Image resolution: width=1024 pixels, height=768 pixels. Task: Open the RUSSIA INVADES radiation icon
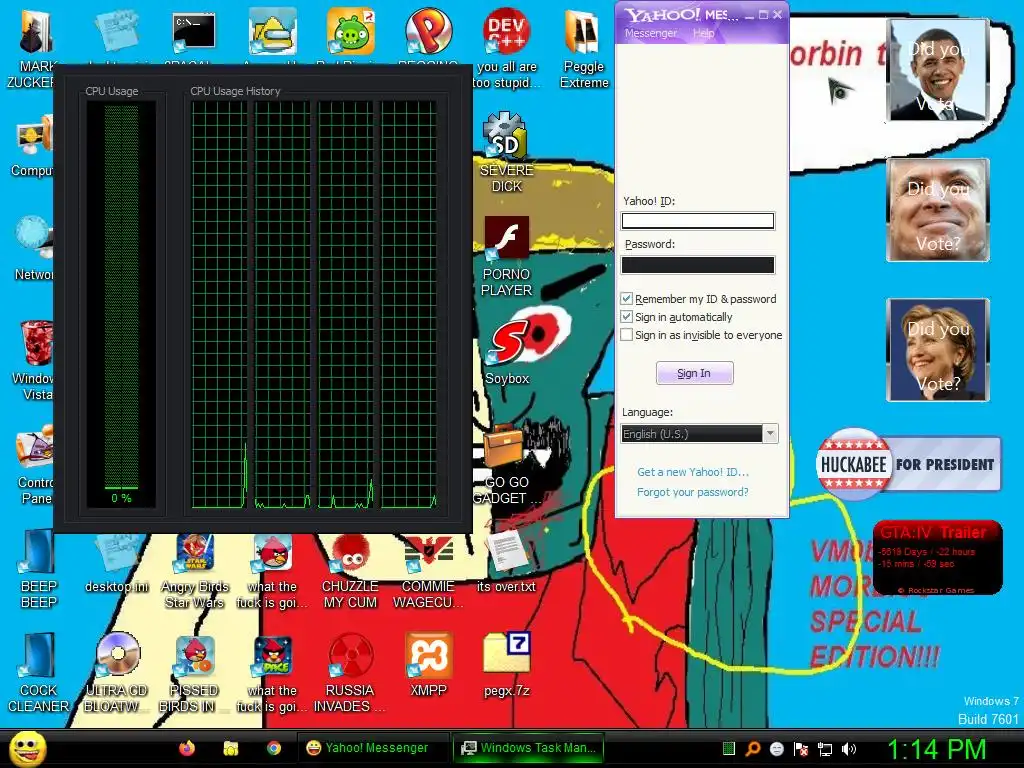351,656
